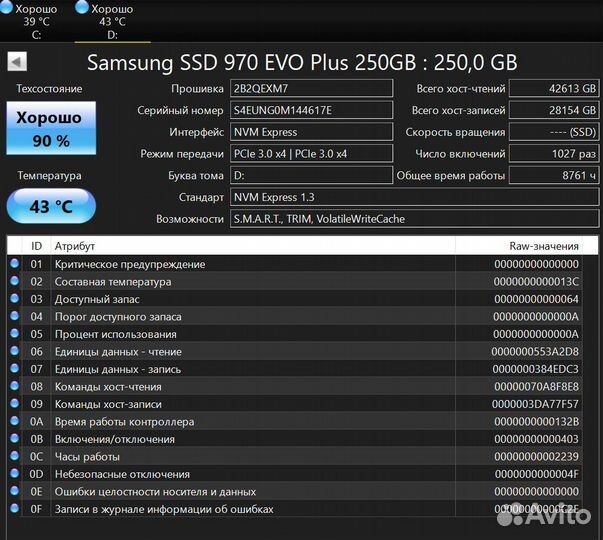The height and width of the screenshot is (540, 603).
Task: Select row Небезопасные отключения
Action: (x=295, y=474)
